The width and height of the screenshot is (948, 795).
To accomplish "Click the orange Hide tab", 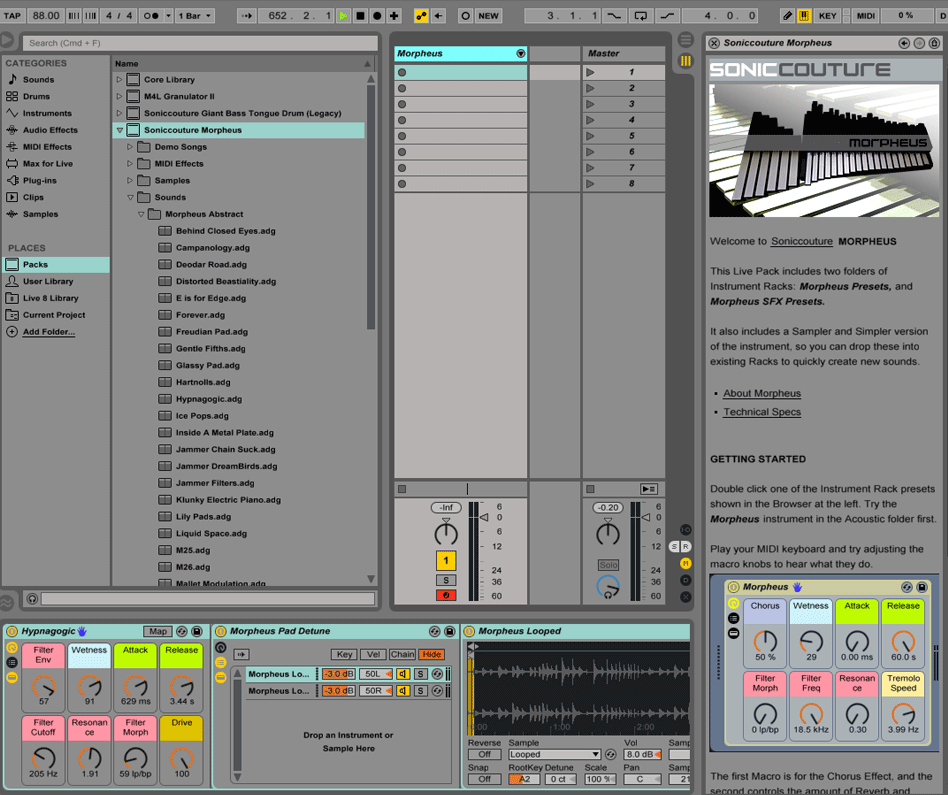I will pos(432,654).
